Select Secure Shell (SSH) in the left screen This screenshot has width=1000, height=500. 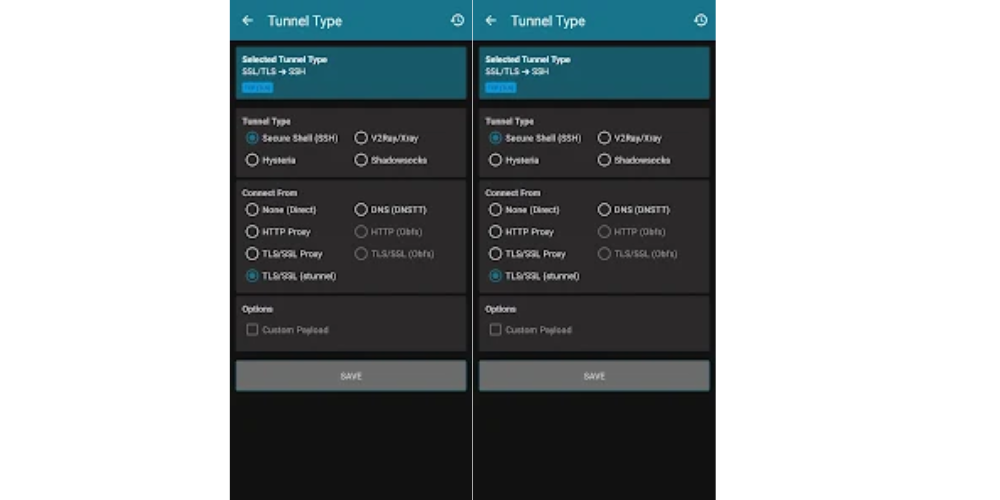[x=252, y=138]
